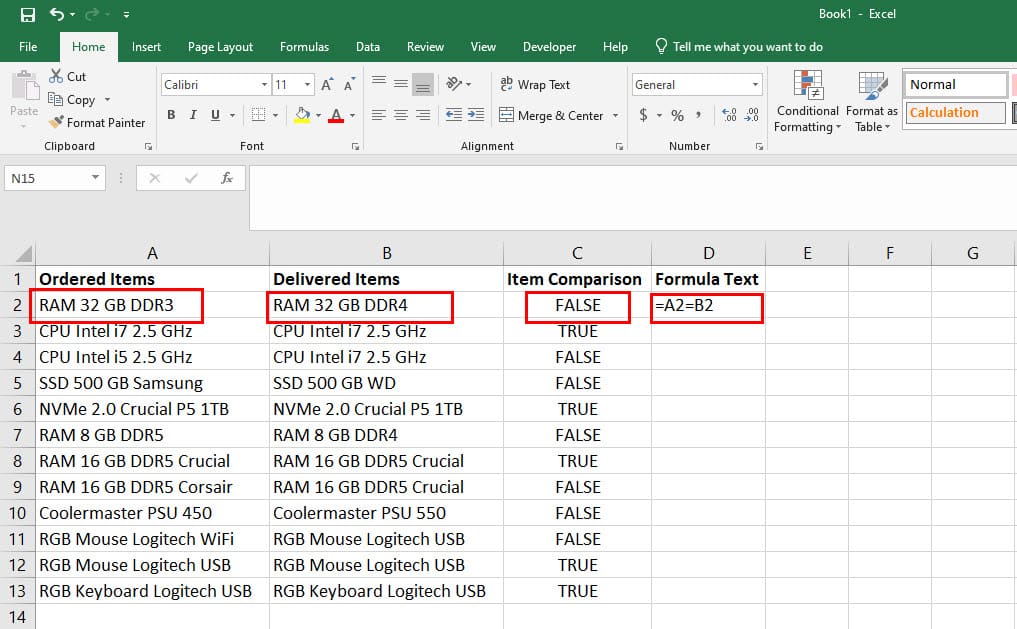The width and height of the screenshot is (1017, 629).
Task: Click the Cut scissors button
Action: tap(67, 77)
